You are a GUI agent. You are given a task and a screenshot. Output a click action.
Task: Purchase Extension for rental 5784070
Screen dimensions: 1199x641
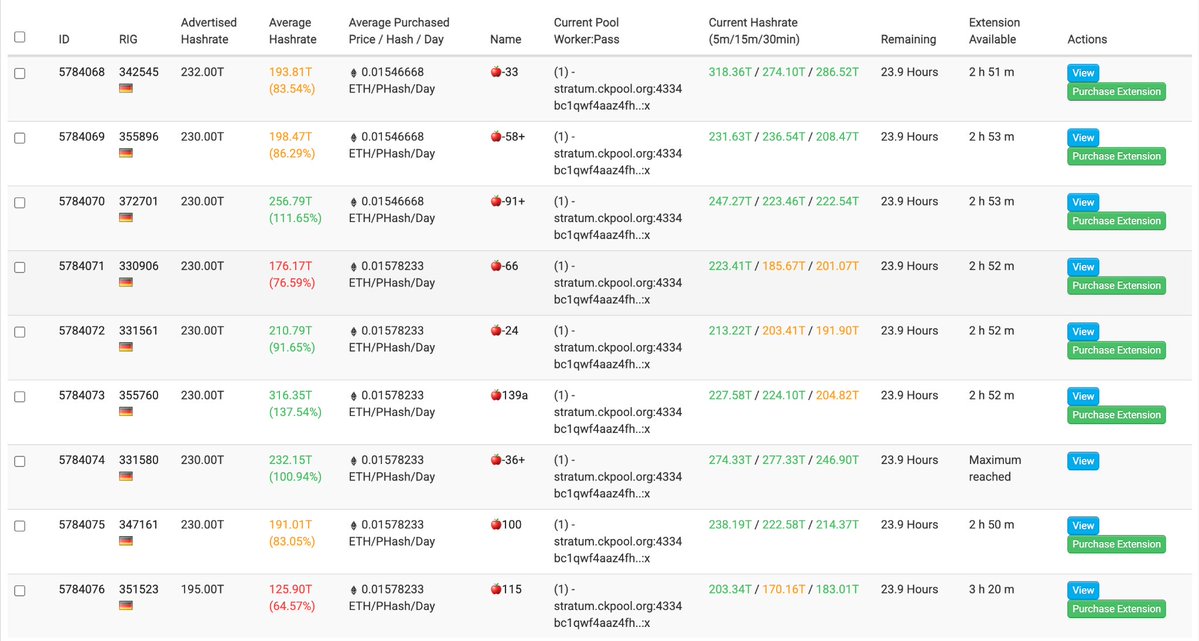tap(1116, 221)
